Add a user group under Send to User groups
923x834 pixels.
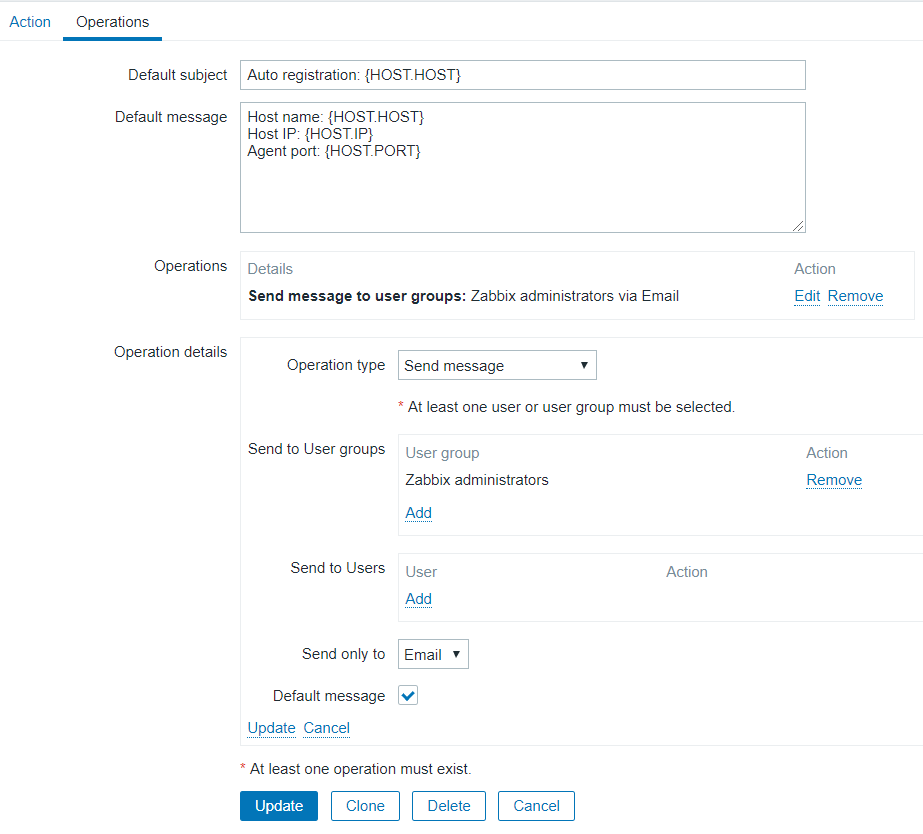point(418,513)
